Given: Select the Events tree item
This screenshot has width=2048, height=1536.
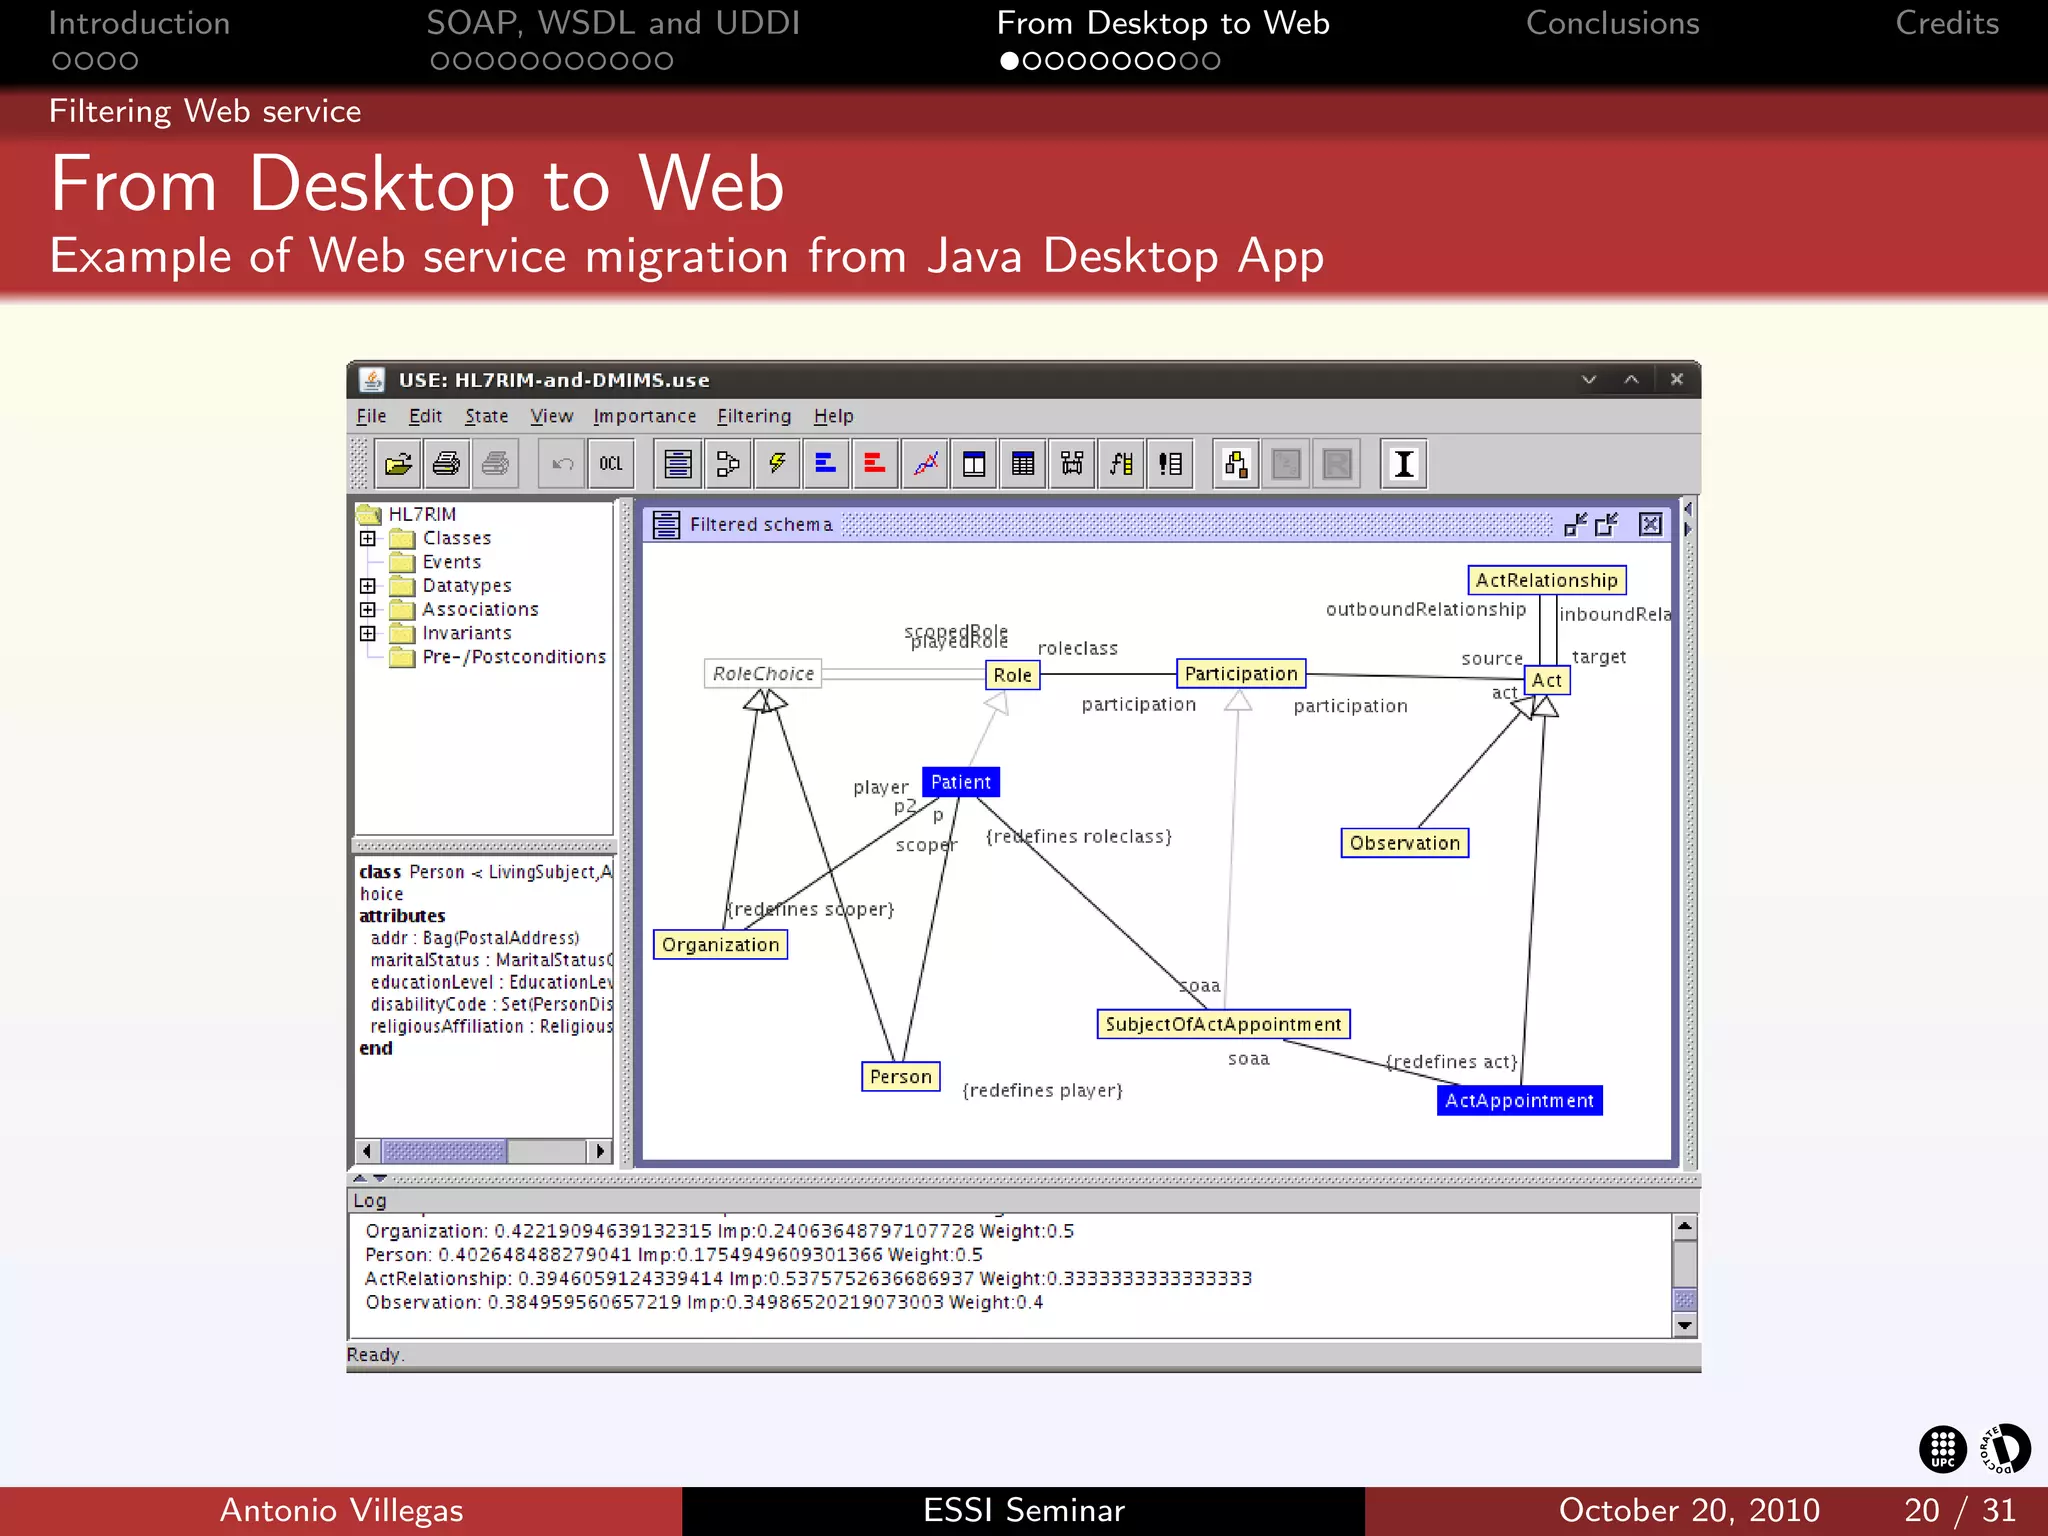Looking at the screenshot, I should tap(451, 562).
